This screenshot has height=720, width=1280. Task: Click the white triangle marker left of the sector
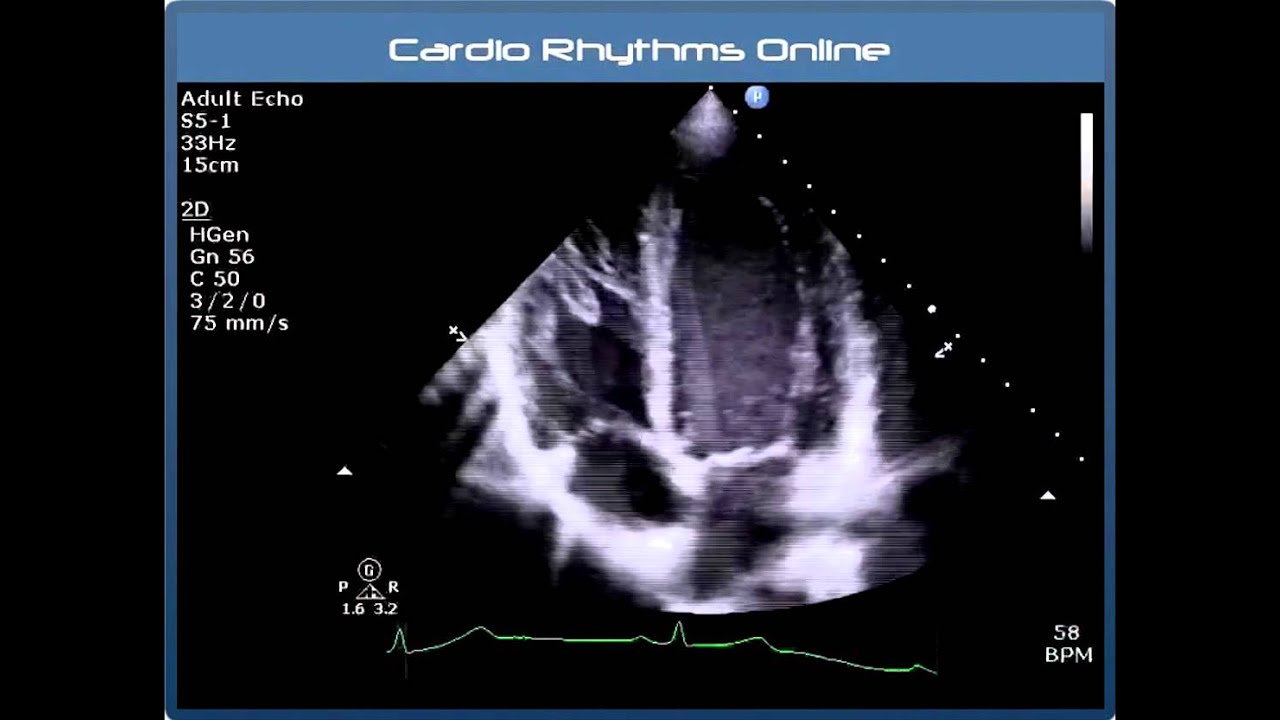click(x=345, y=470)
